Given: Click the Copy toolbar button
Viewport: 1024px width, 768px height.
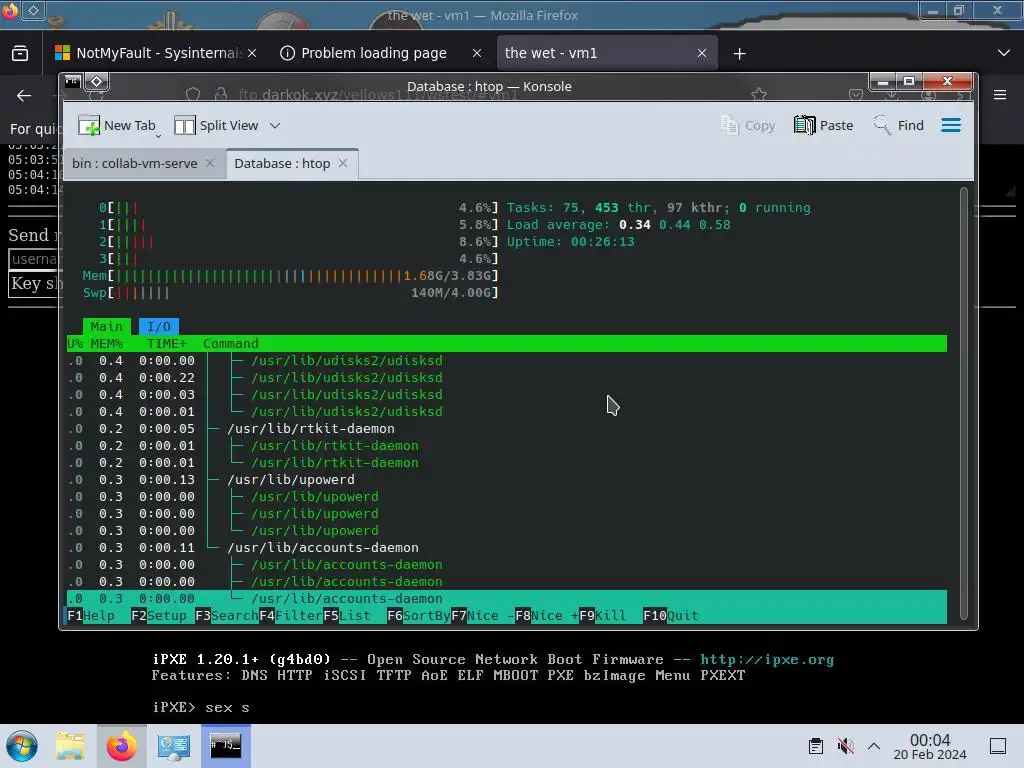Looking at the screenshot, I should click(748, 125).
